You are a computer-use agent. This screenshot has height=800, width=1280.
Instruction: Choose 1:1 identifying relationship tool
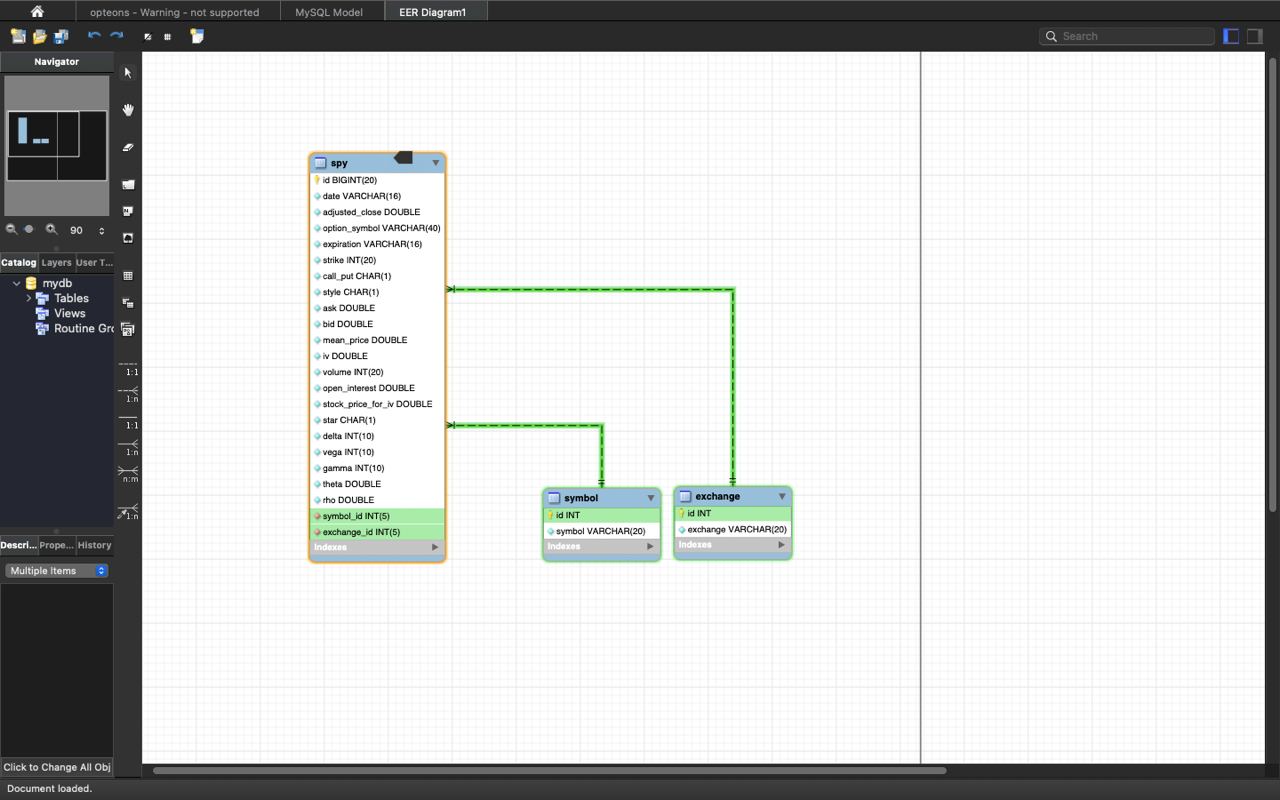(128, 421)
